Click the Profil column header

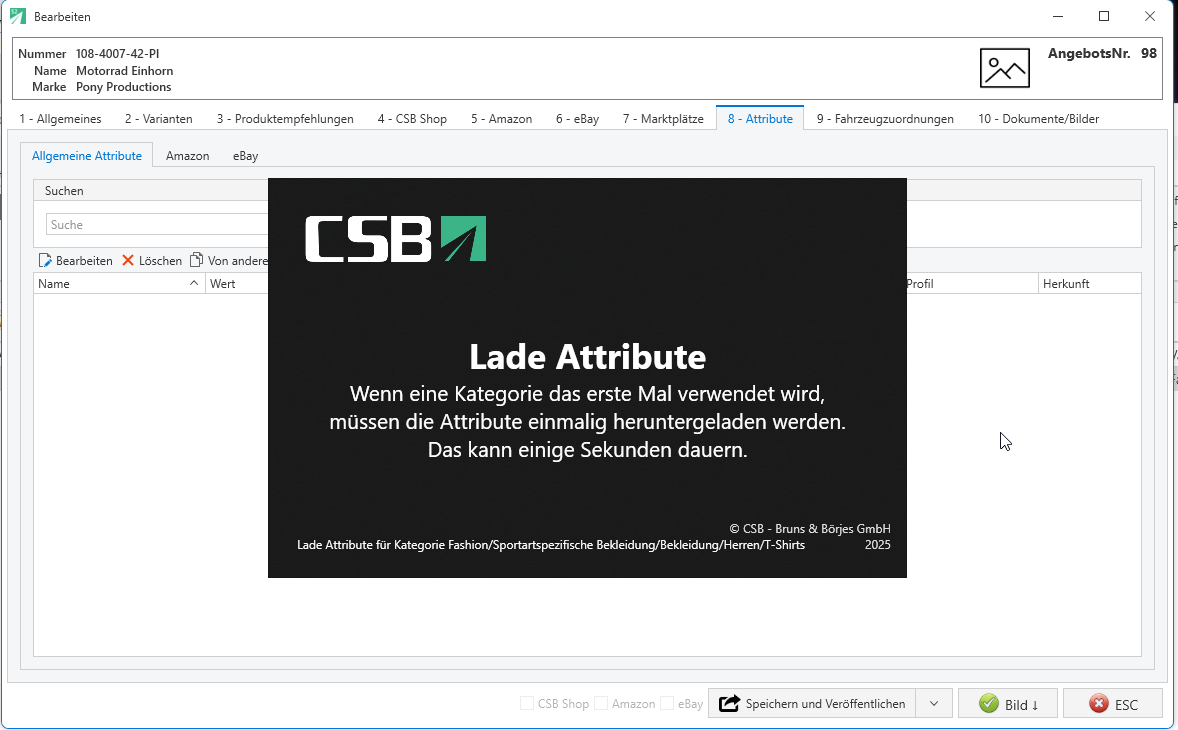click(x=971, y=284)
